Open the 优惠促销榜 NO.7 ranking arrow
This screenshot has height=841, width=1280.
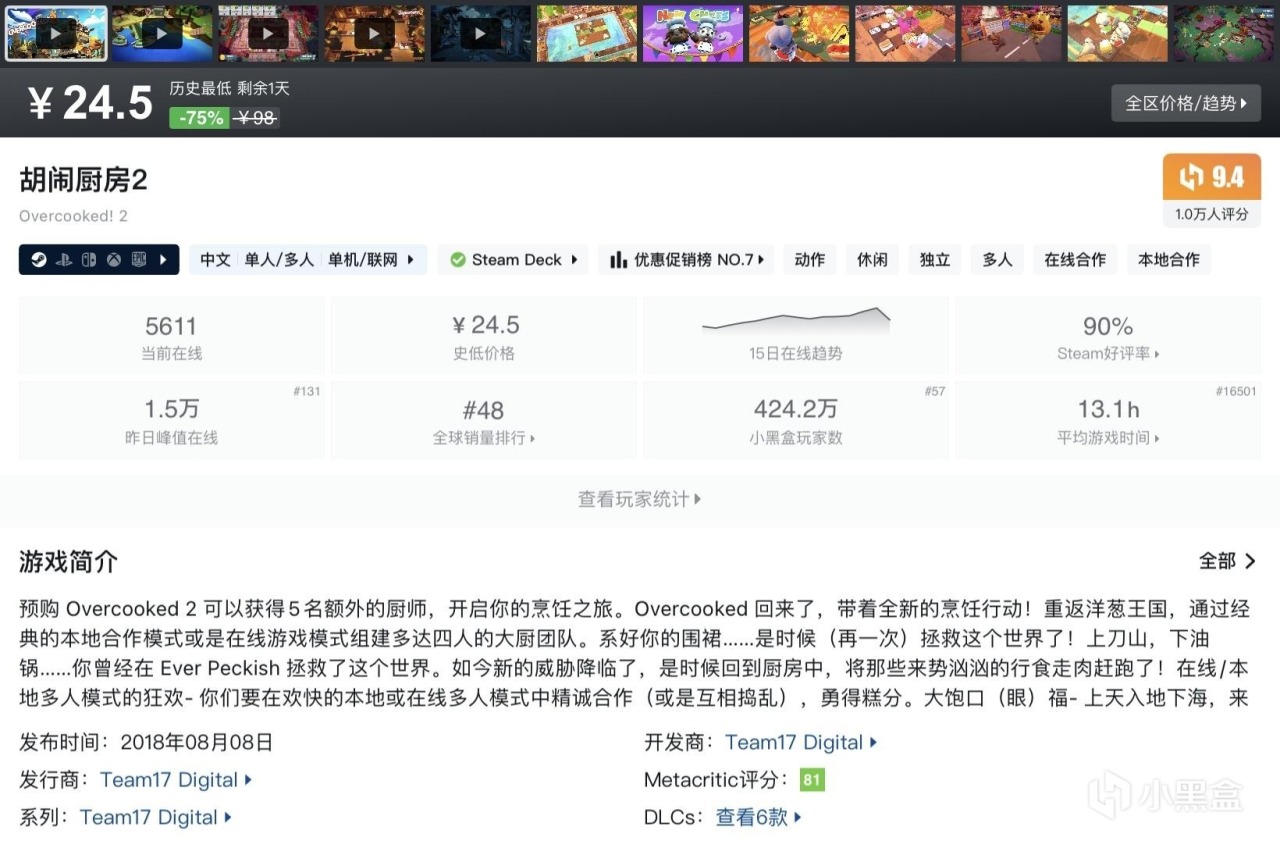pos(761,260)
